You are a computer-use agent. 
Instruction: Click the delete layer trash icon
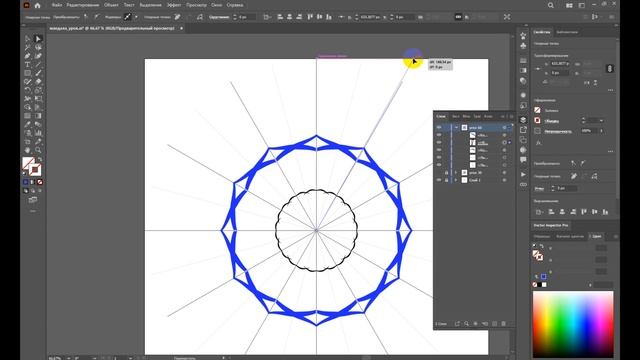pyautogui.click(x=503, y=324)
